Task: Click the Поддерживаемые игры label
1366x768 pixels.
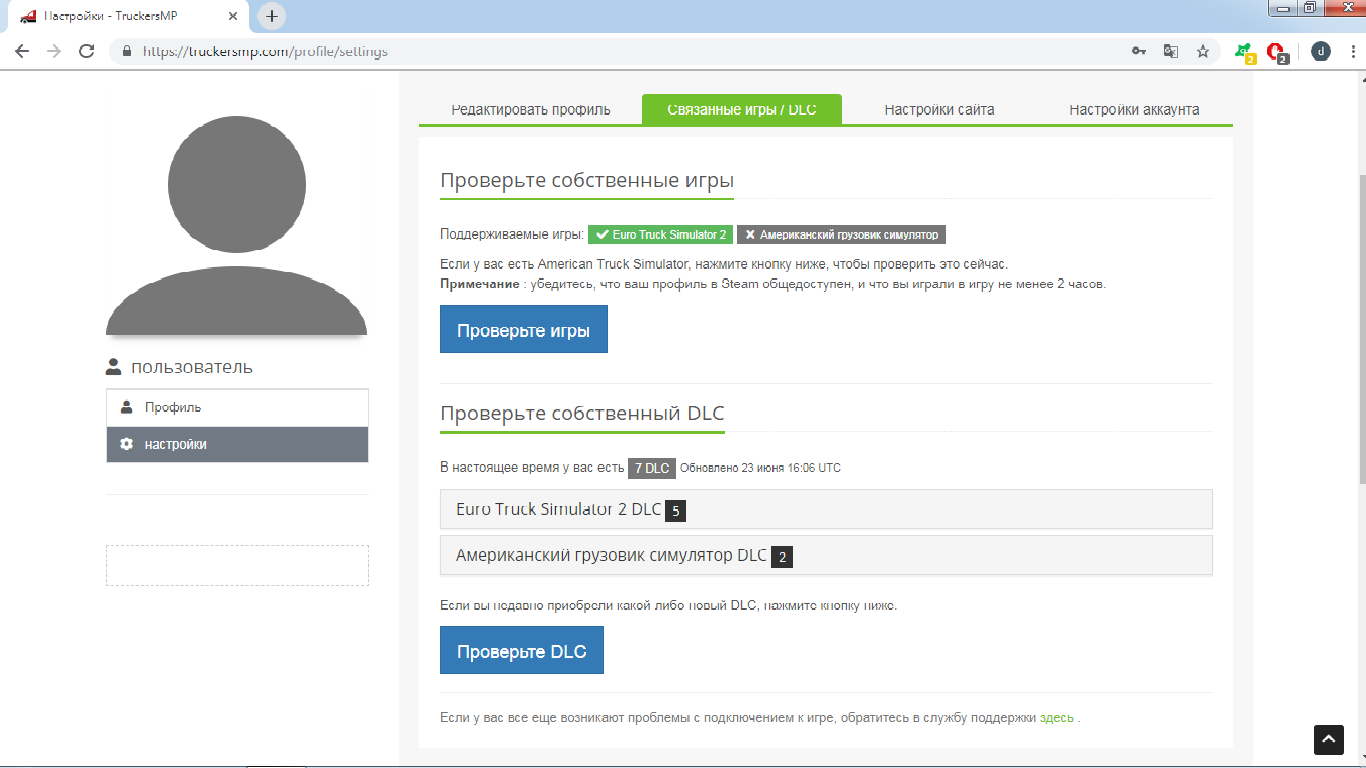Action: 511,235
